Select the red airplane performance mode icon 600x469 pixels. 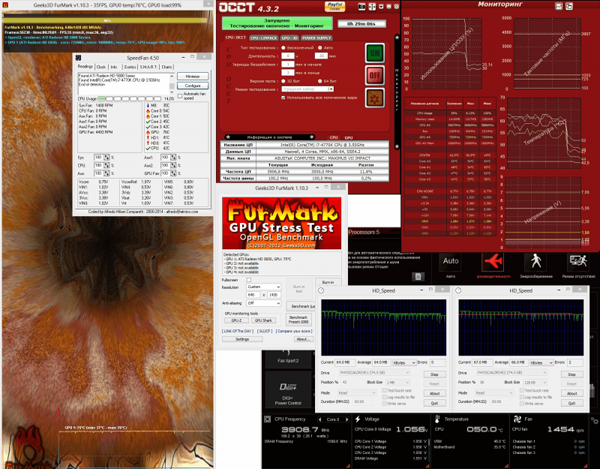493,262
